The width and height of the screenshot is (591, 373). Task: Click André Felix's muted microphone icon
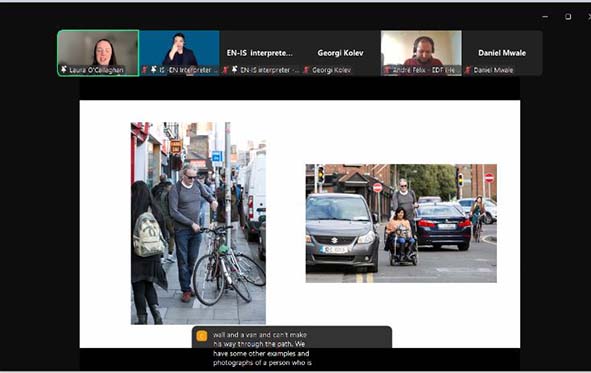pyautogui.click(x=387, y=70)
